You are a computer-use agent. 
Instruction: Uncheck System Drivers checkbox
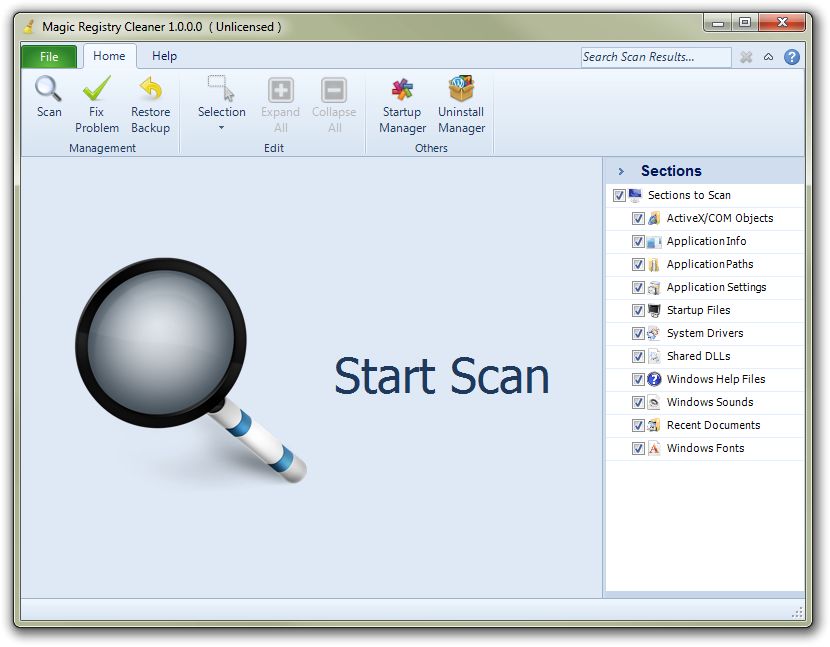(x=638, y=333)
